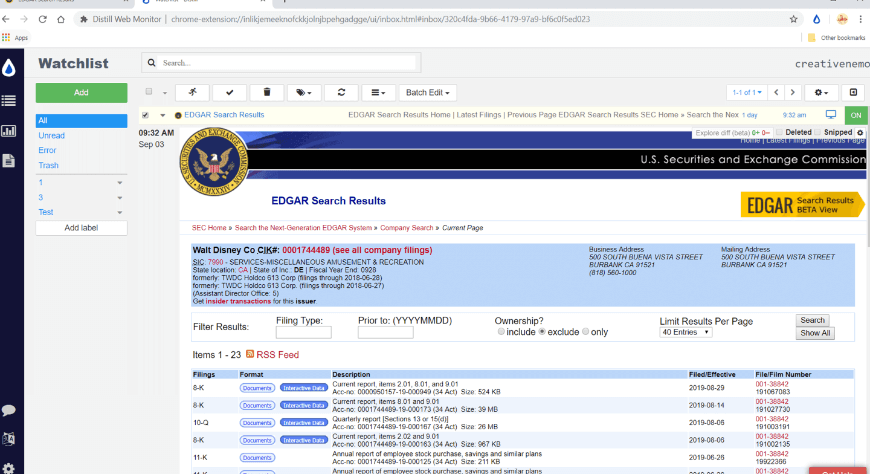Select the 'include' ownership radio button
Image resolution: width=870 pixels, height=474 pixels.
pos(499,332)
